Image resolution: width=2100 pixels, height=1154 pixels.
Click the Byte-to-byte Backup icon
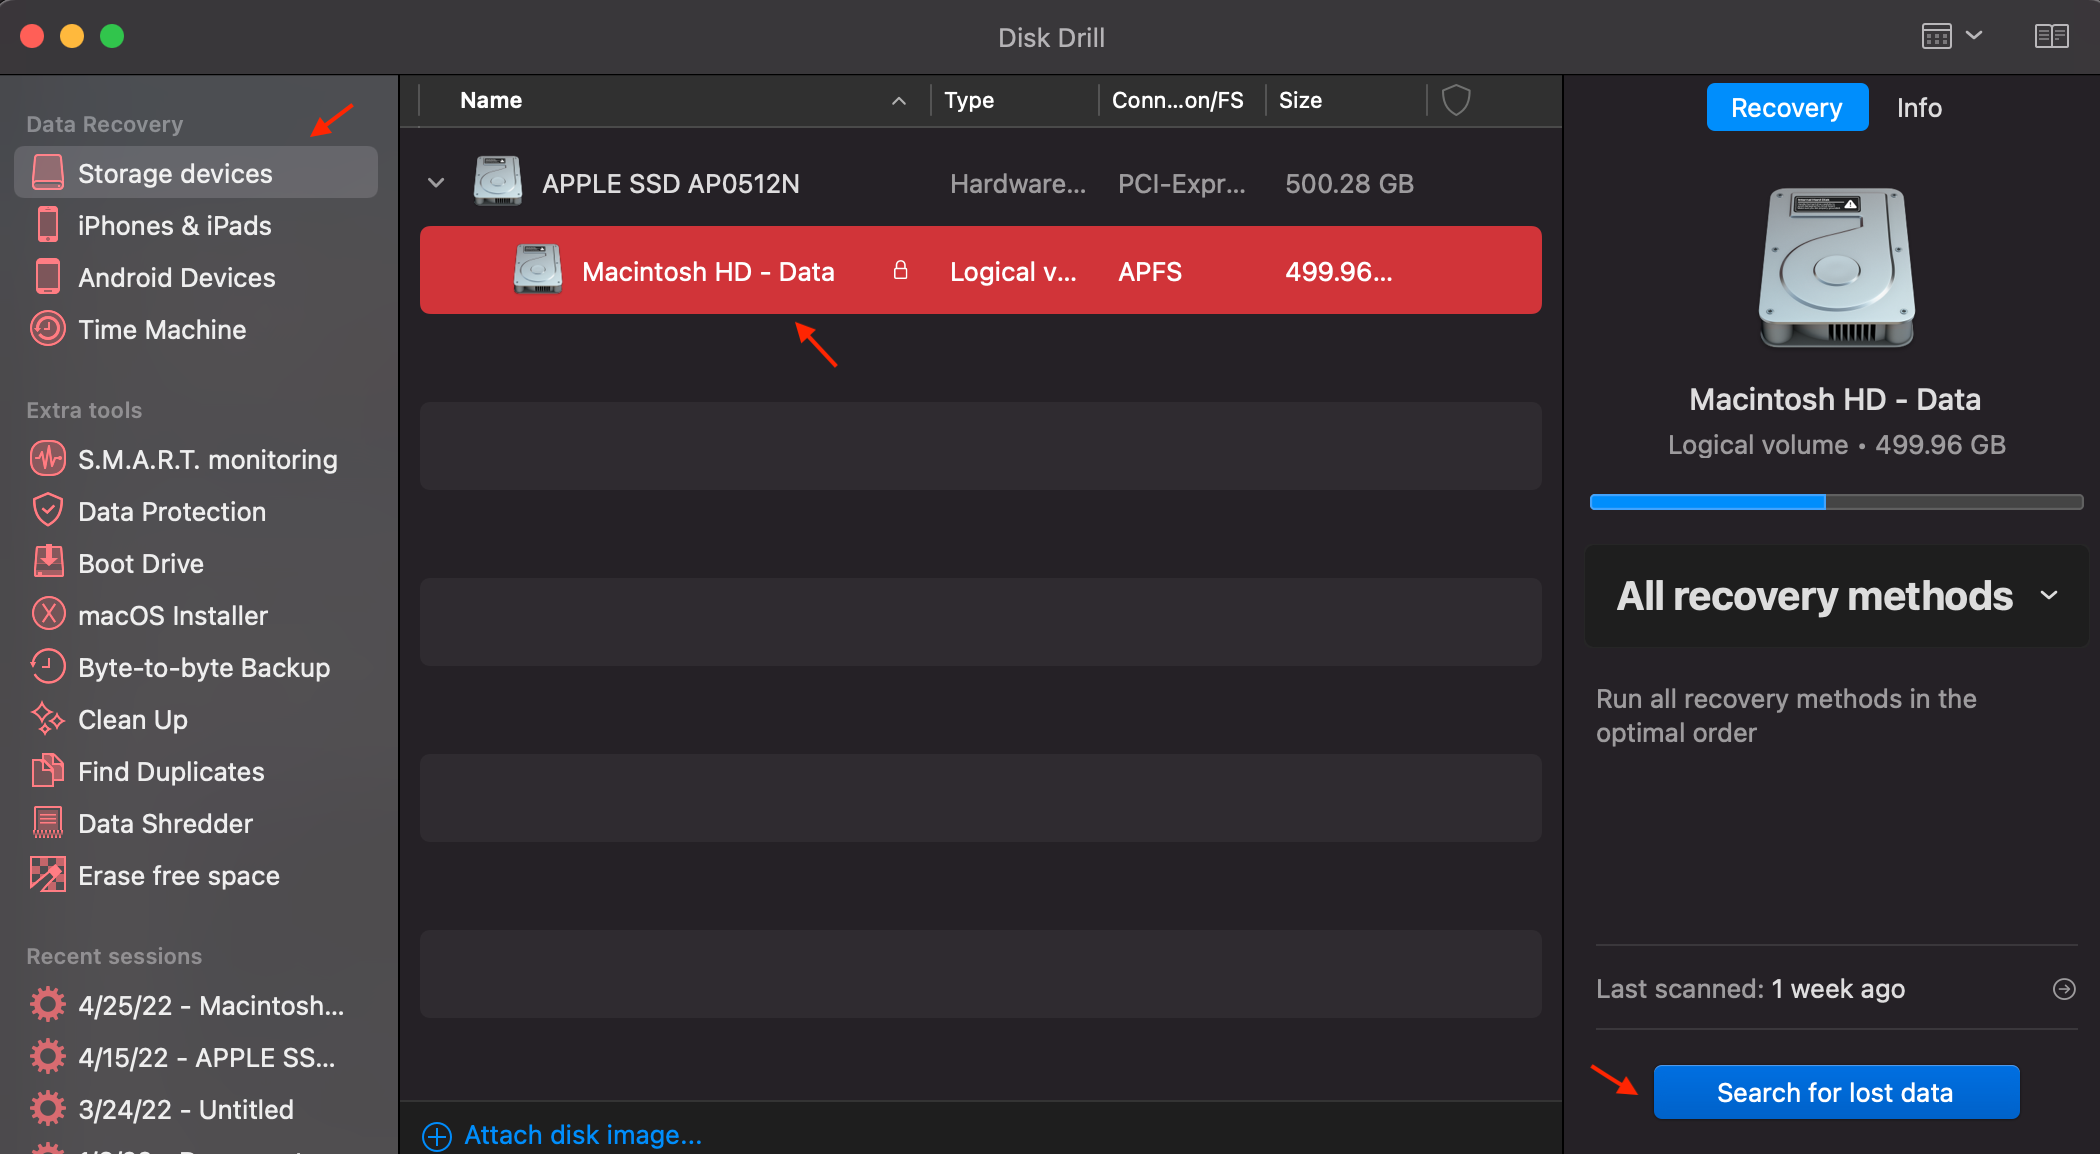pyautogui.click(x=44, y=667)
